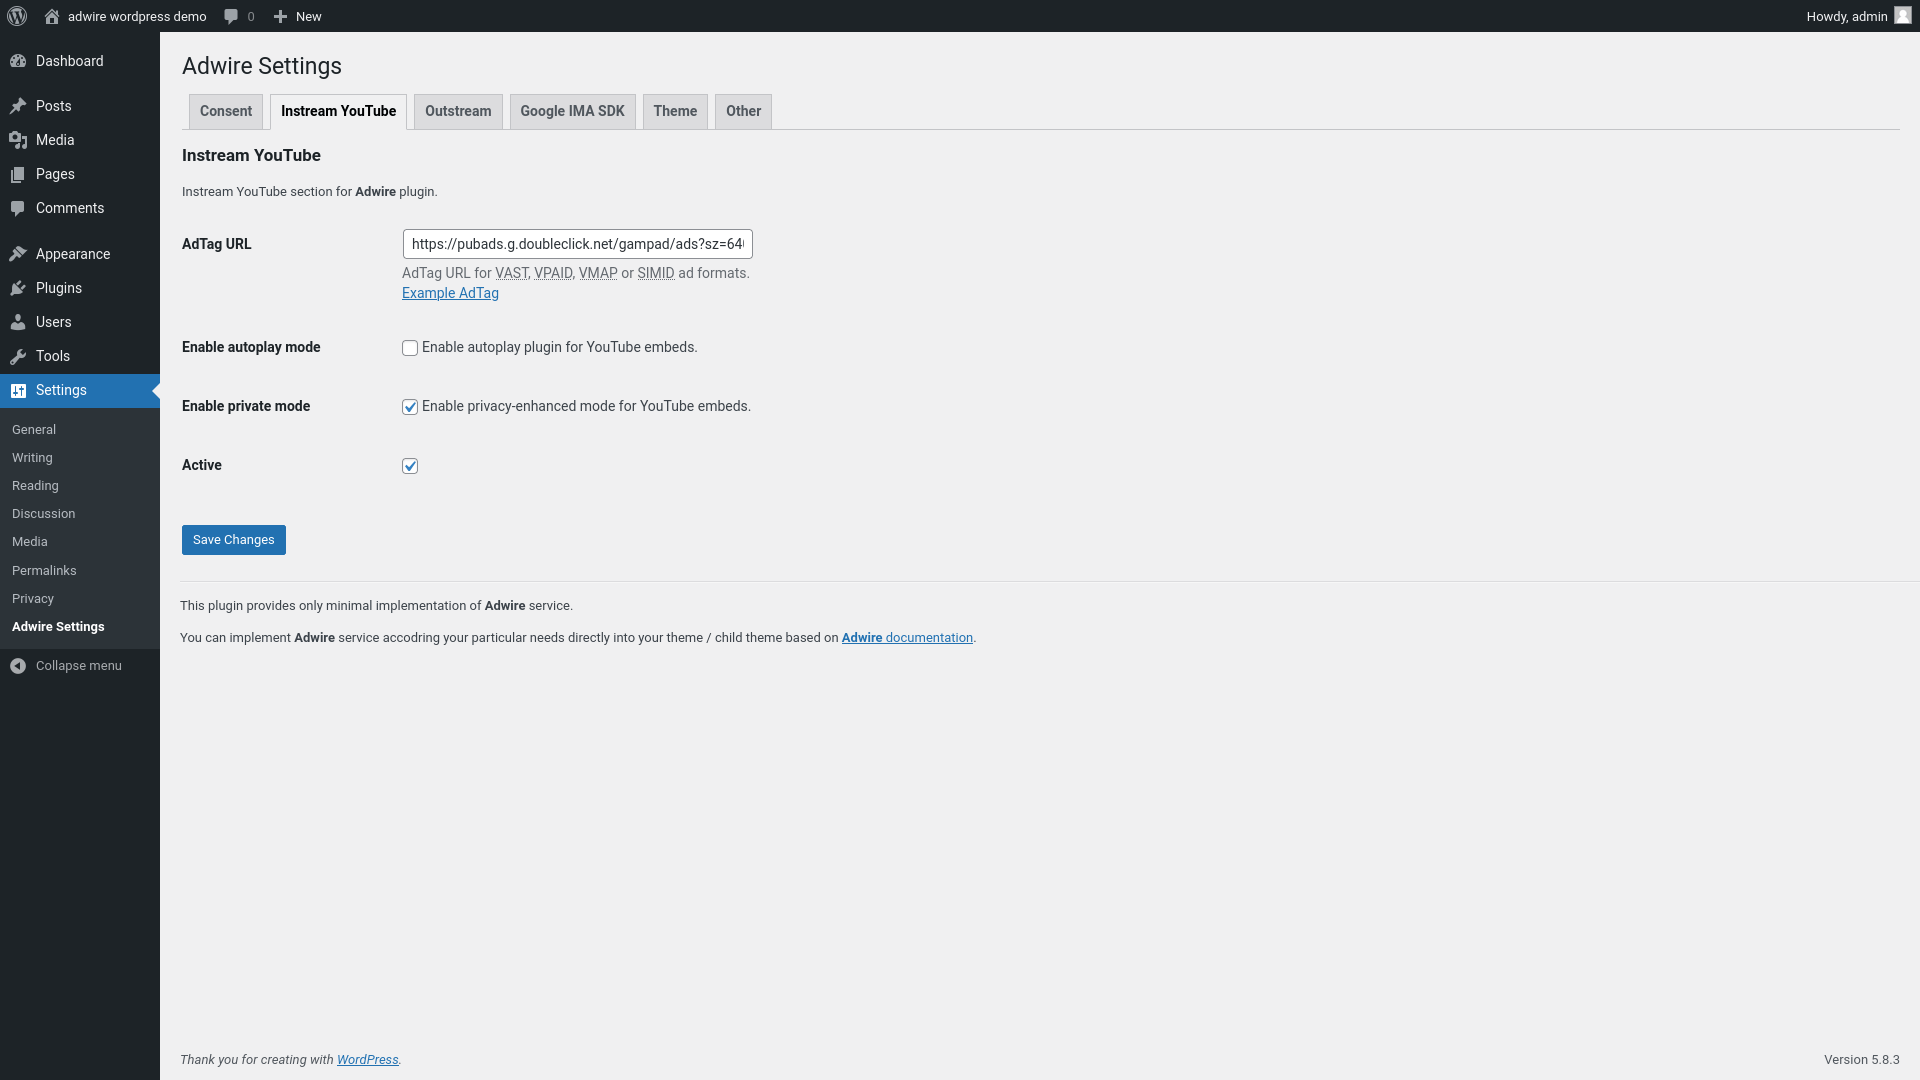Toggle Enable private mode checkbox
This screenshot has width=1920, height=1080.
410,406
